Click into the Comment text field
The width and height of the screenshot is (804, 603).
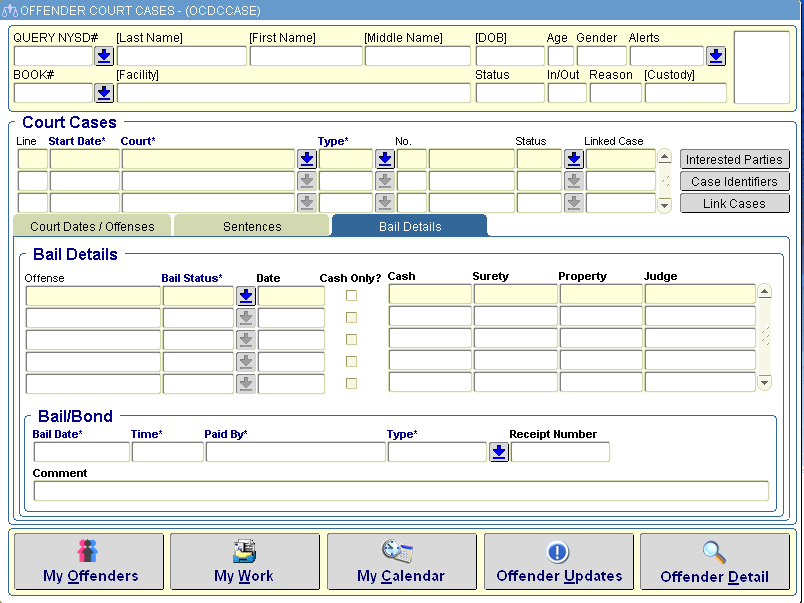point(400,491)
